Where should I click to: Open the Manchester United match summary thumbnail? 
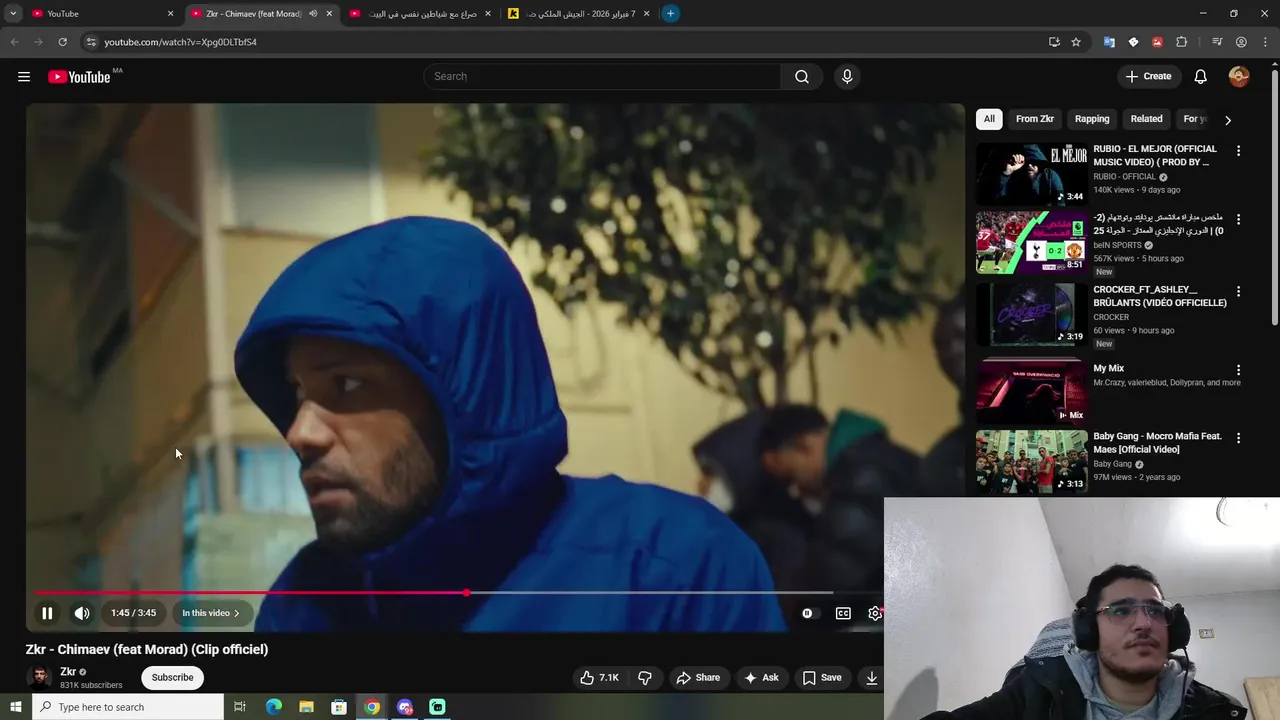pos(1031,242)
